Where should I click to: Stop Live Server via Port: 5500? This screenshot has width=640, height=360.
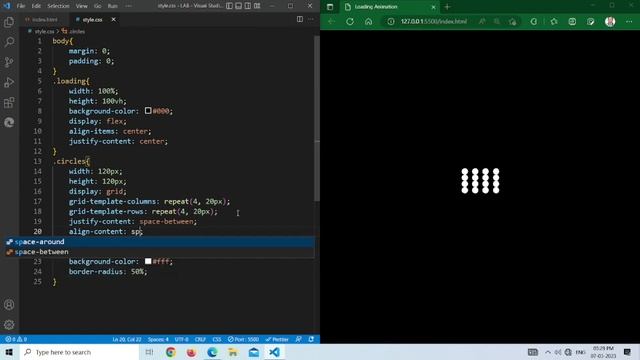point(243,339)
